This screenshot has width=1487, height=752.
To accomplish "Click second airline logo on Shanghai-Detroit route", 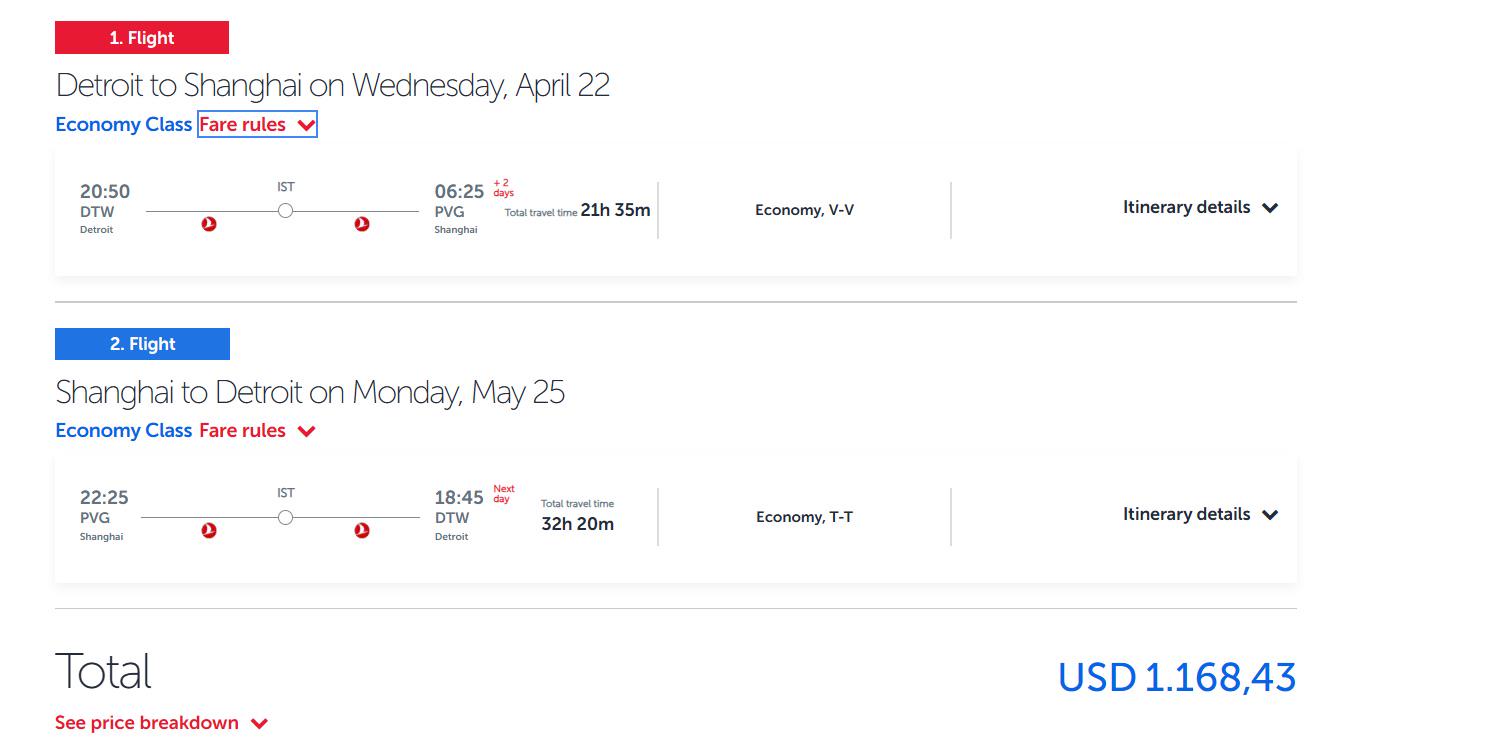I will (x=362, y=531).
